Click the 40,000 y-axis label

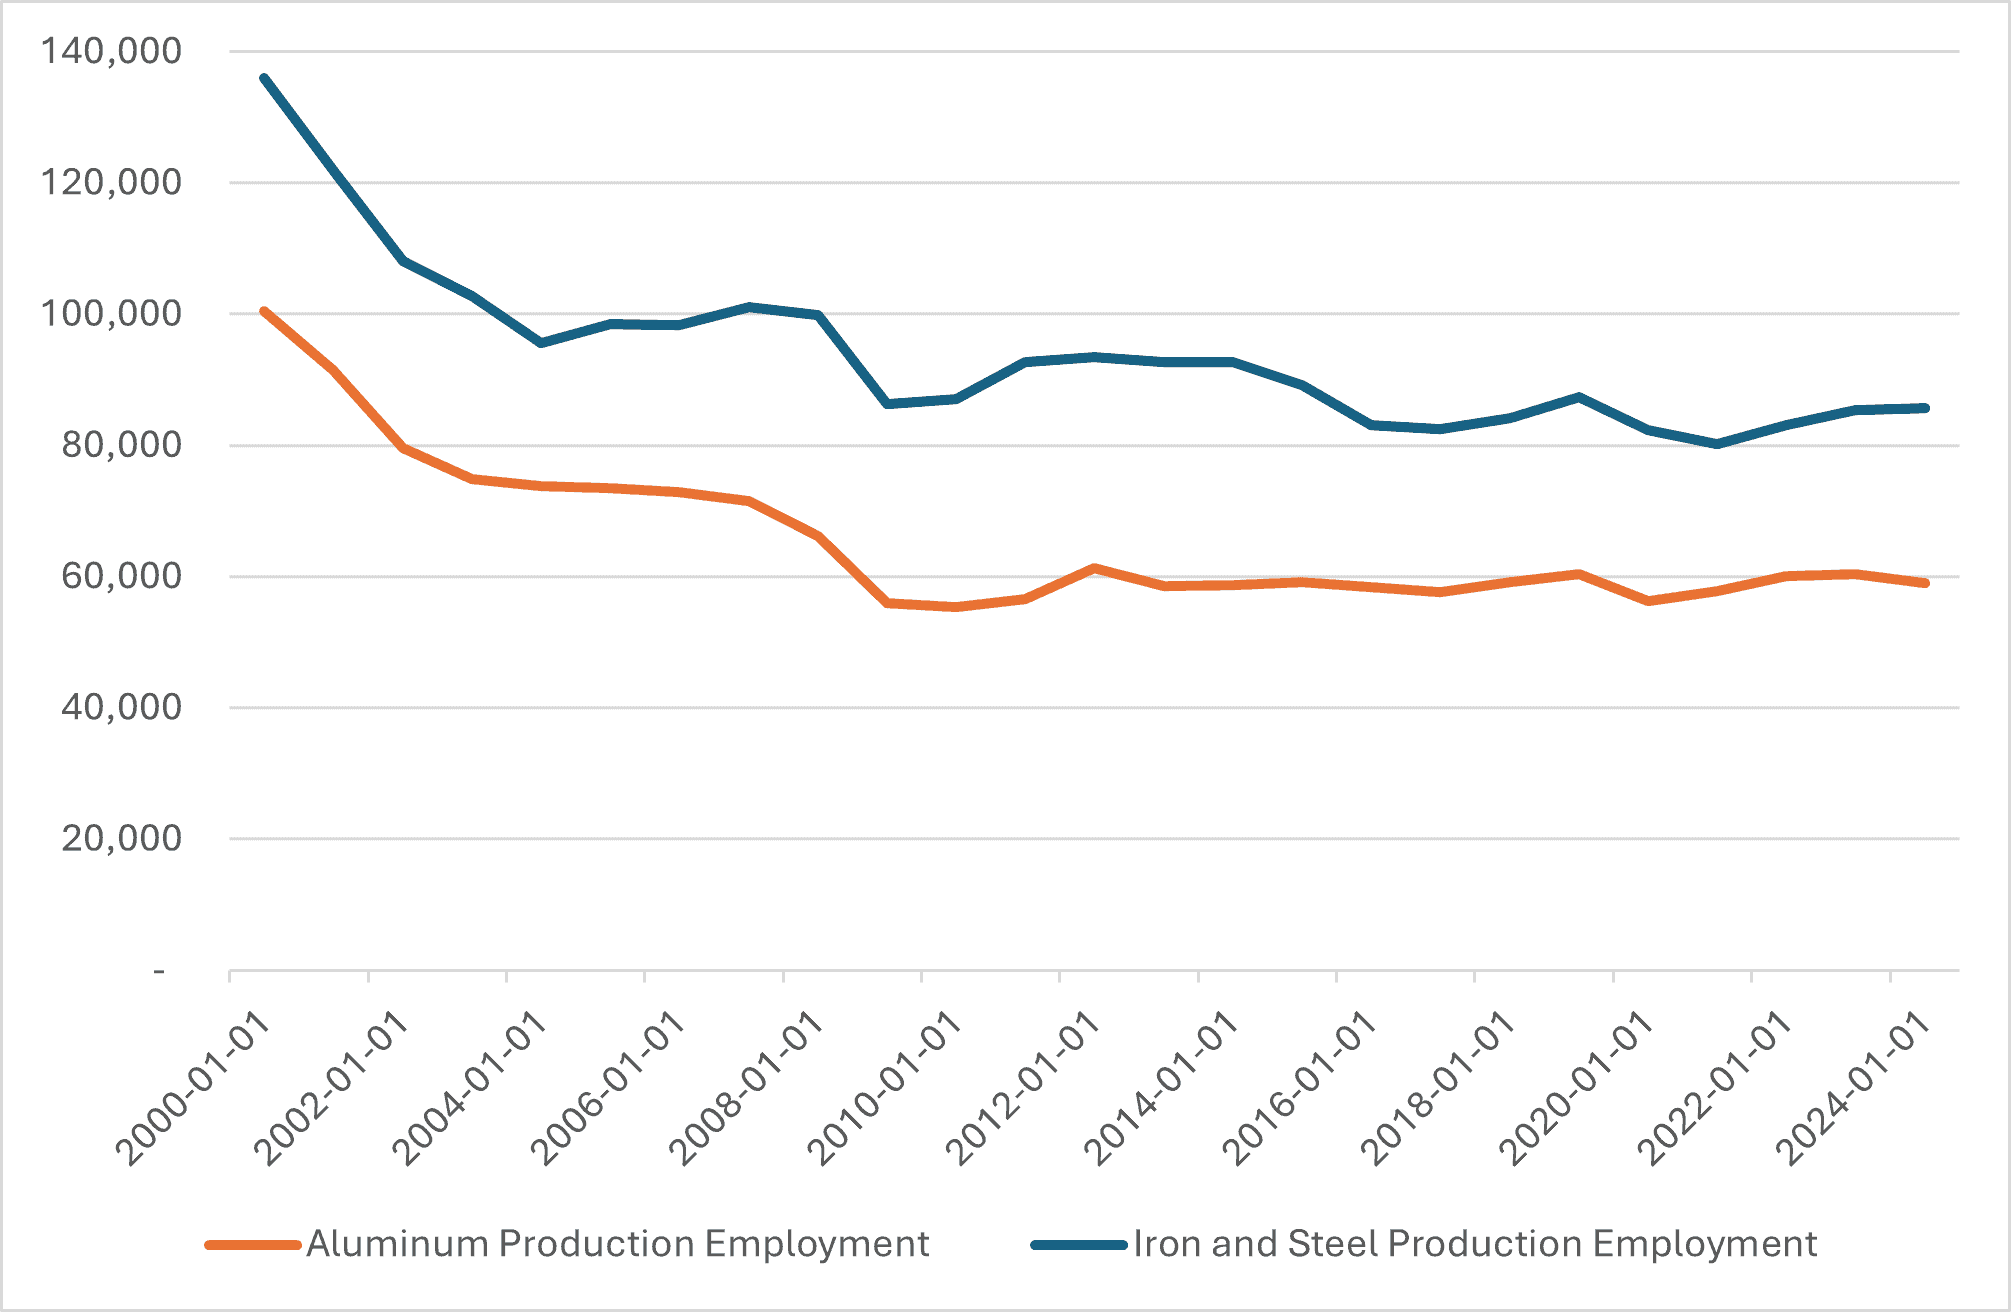(122, 707)
